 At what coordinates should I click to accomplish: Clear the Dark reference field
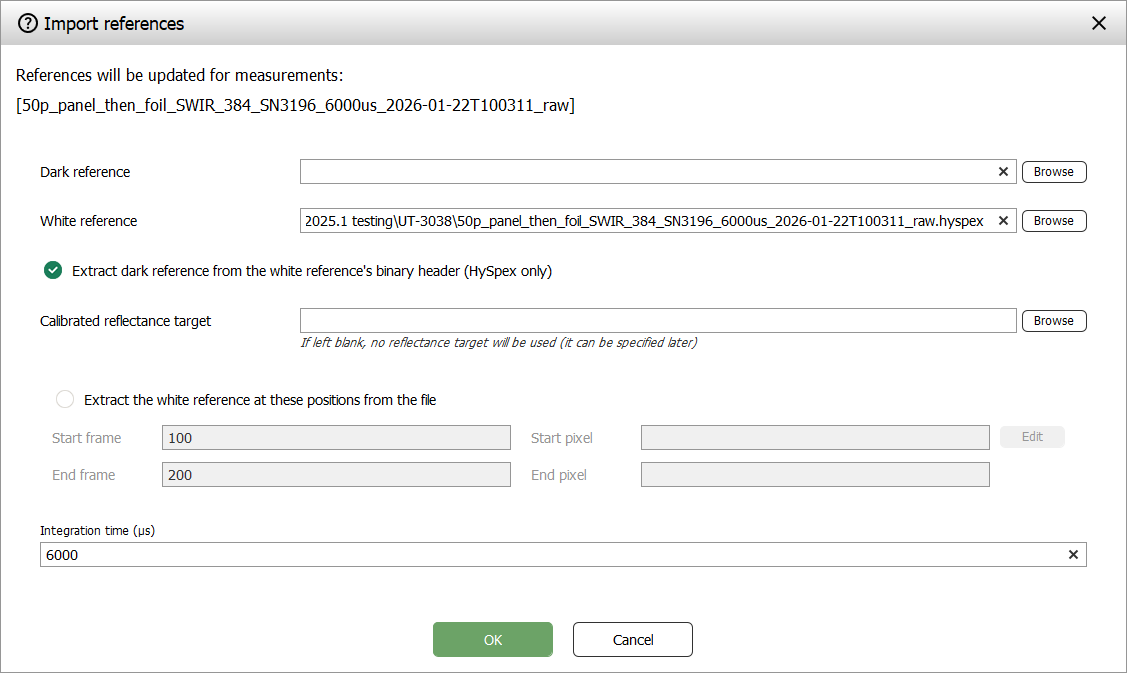point(1003,172)
